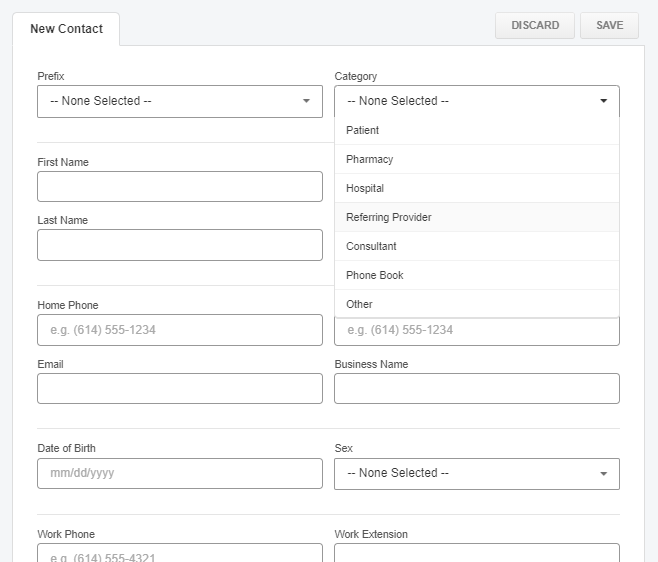The height and width of the screenshot is (562, 658).
Task: Choose Pharmacy category option
Action: (x=370, y=159)
